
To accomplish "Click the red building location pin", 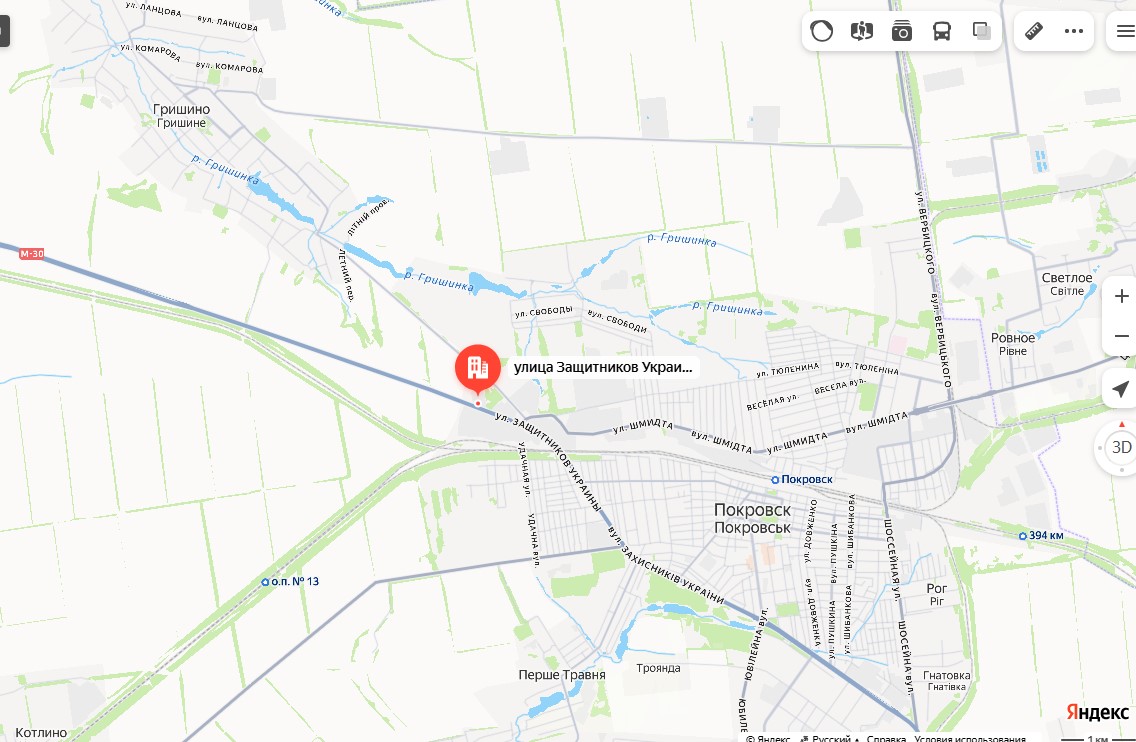I will (x=477, y=368).
